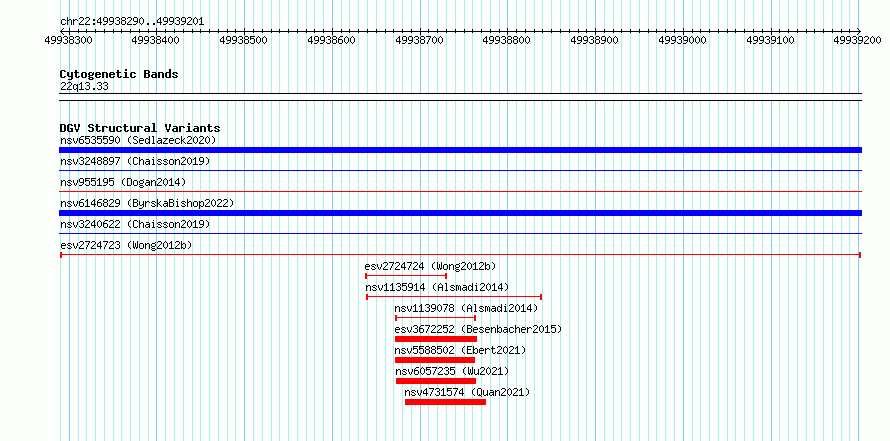
Task: Select the red nsv4731574 variant bar
Action: 446,402
